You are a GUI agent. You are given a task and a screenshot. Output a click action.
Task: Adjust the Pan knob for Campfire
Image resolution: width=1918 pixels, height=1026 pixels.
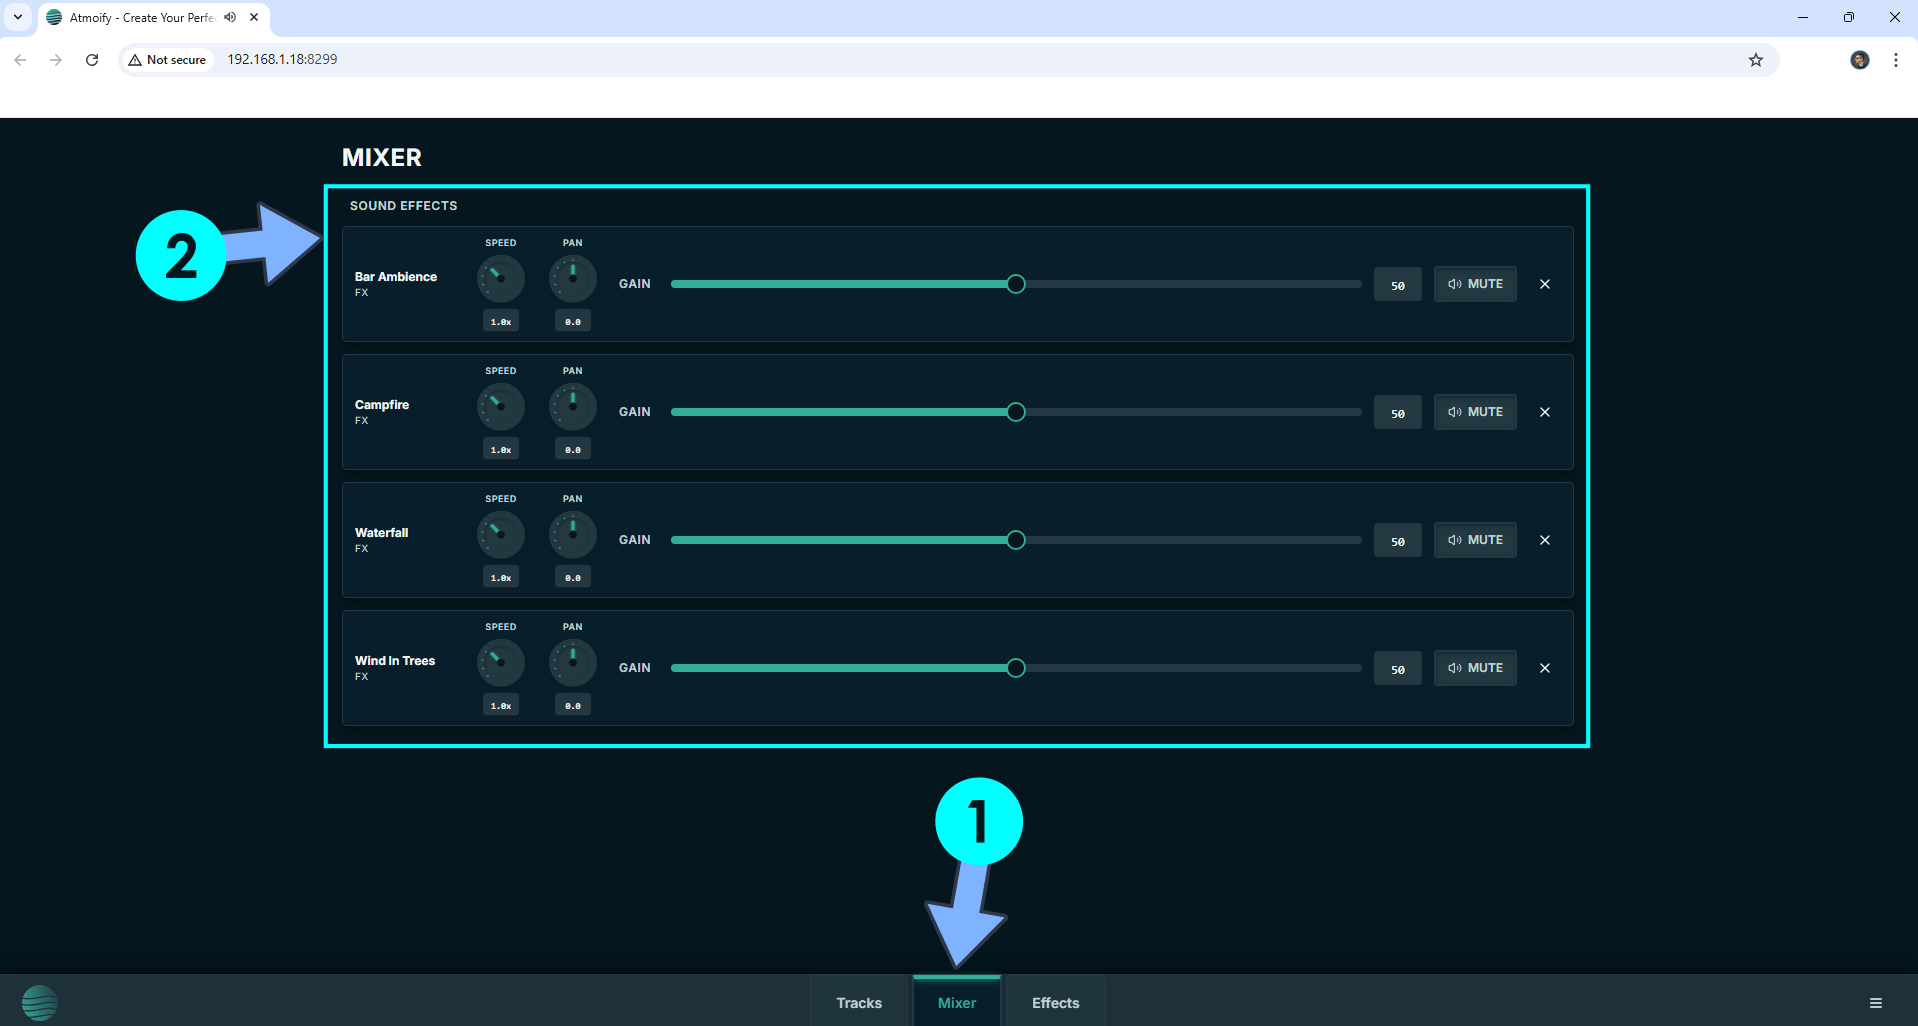572,407
